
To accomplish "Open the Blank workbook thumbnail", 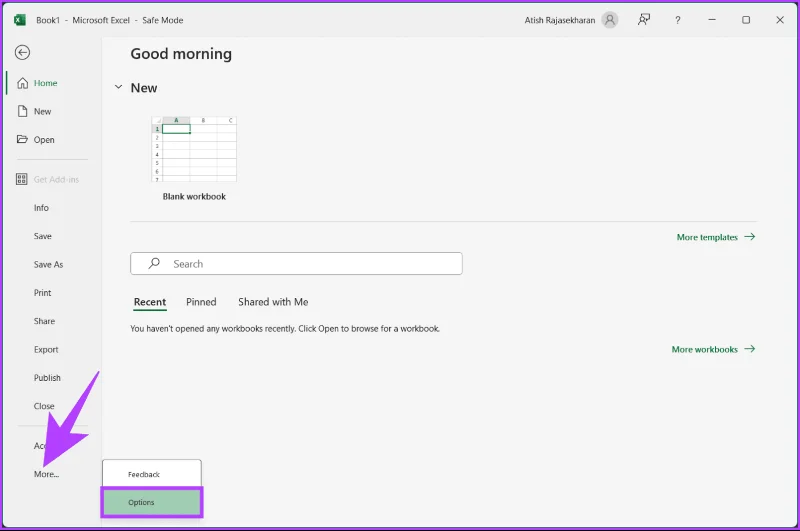I will click(194, 149).
